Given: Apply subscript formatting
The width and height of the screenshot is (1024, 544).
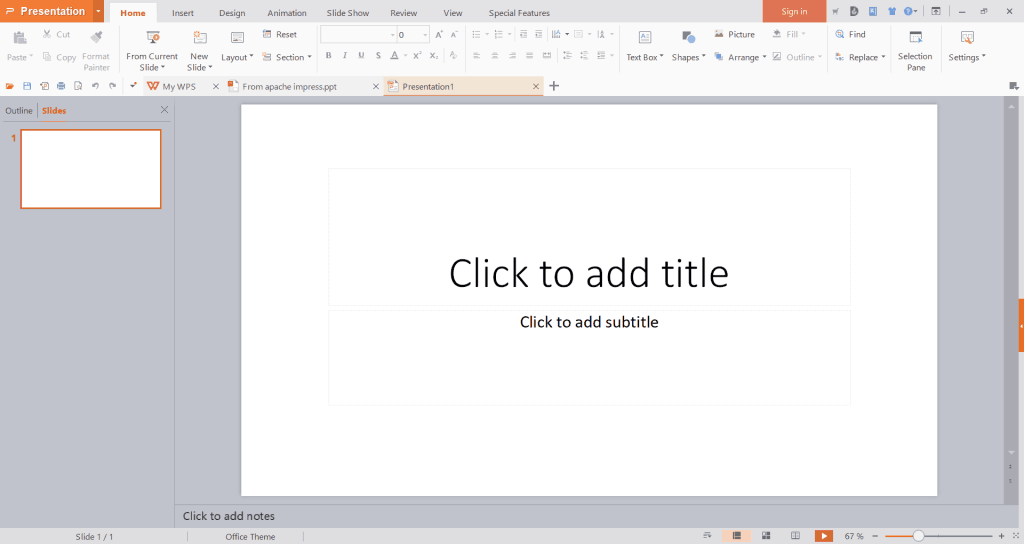Looking at the screenshot, I should tap(434, 56).
